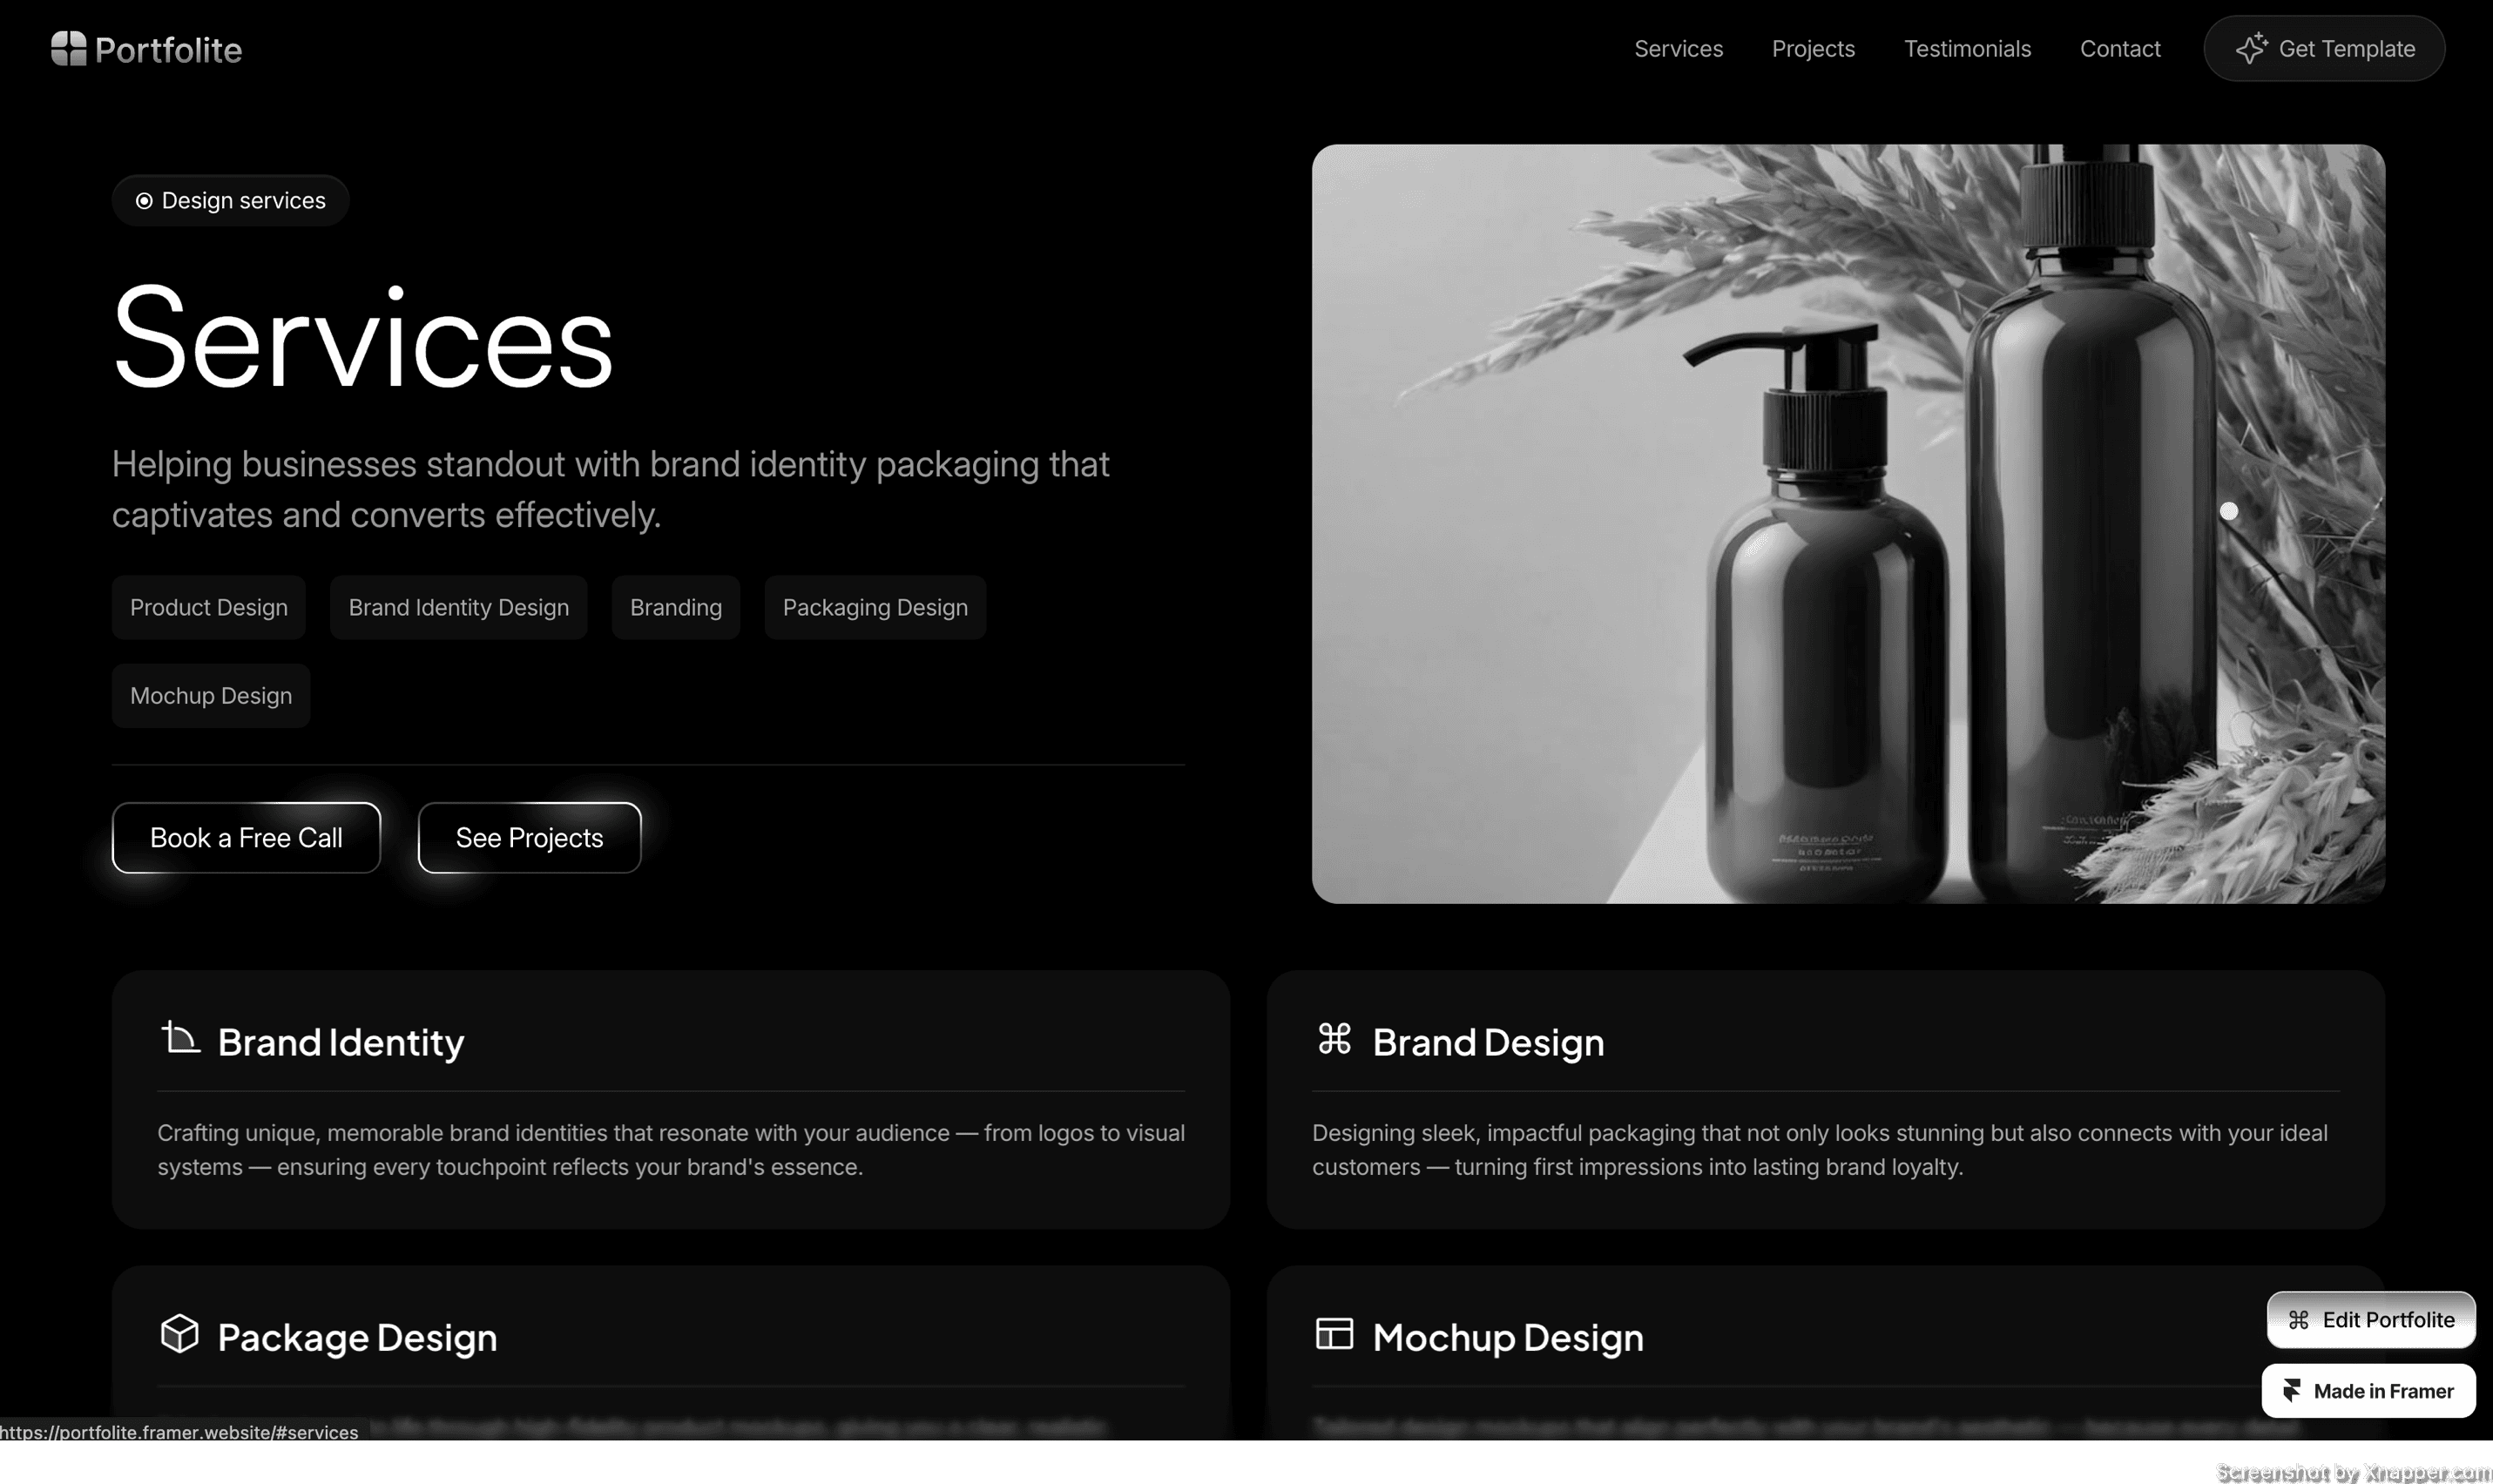Select the Mochup Design tag
2493x1484 pixels.
pyautogui.click(x=211, y=696)
